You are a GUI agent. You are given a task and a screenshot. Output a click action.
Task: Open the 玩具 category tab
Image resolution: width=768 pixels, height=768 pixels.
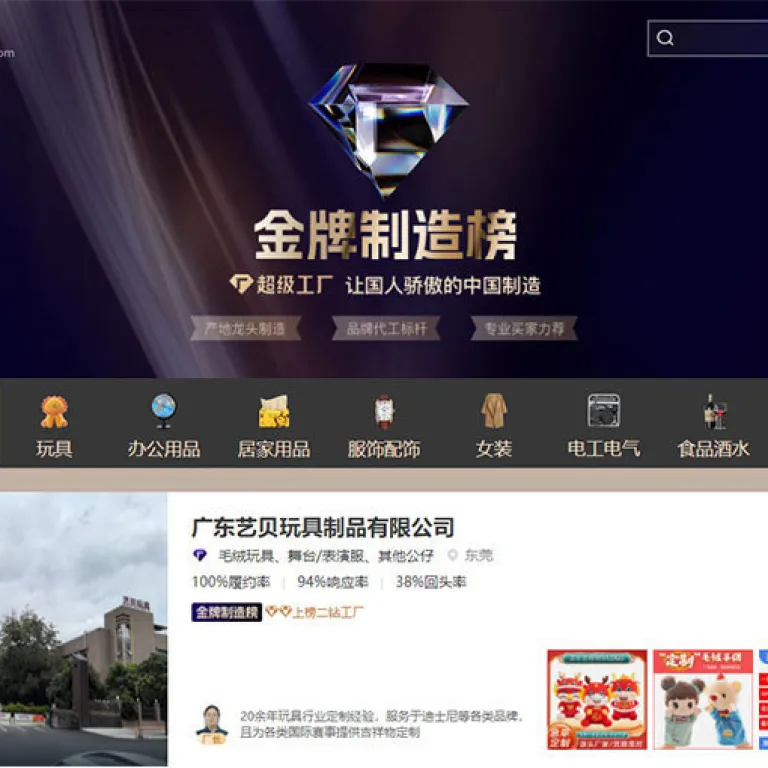pos(54,449)
